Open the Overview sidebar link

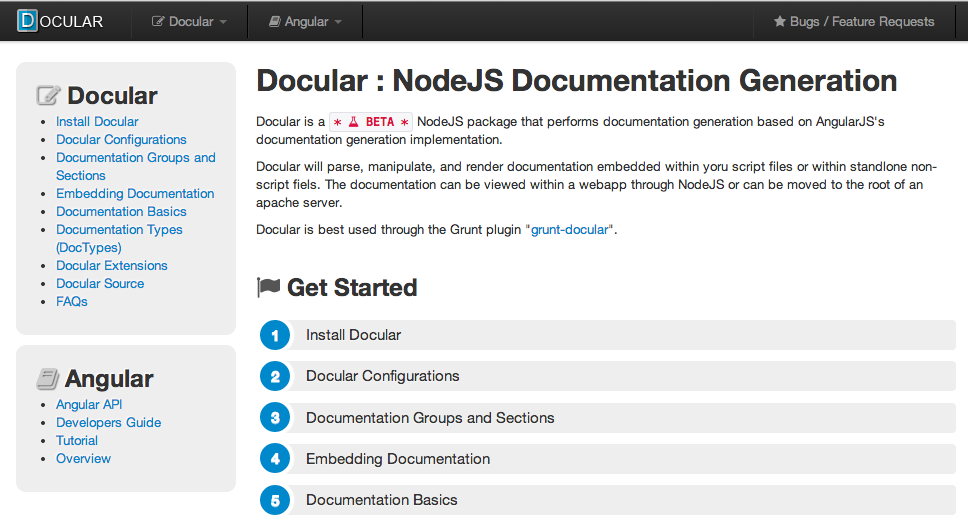click(83, 458)
